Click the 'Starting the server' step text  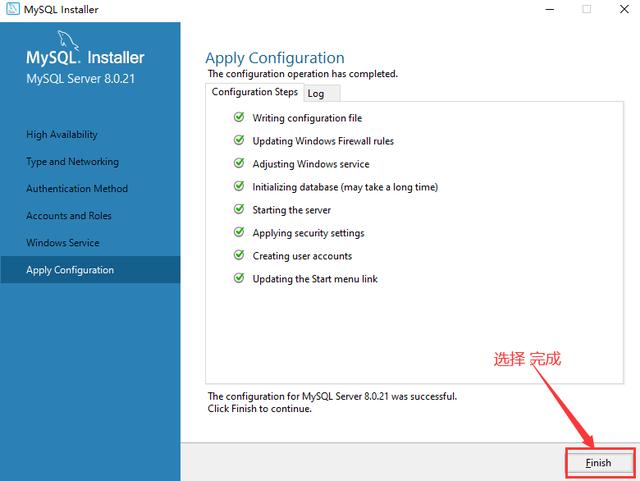[x=291, y=210]
